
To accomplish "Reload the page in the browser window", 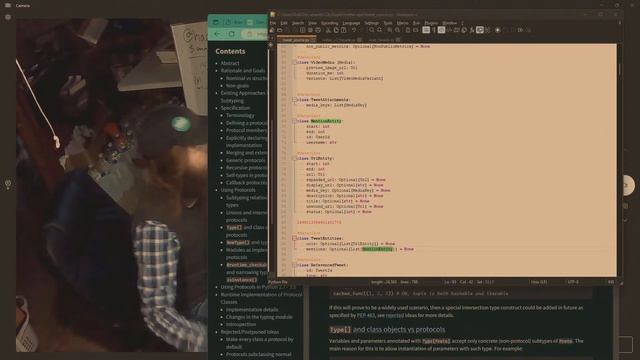I will coord(231,34).
